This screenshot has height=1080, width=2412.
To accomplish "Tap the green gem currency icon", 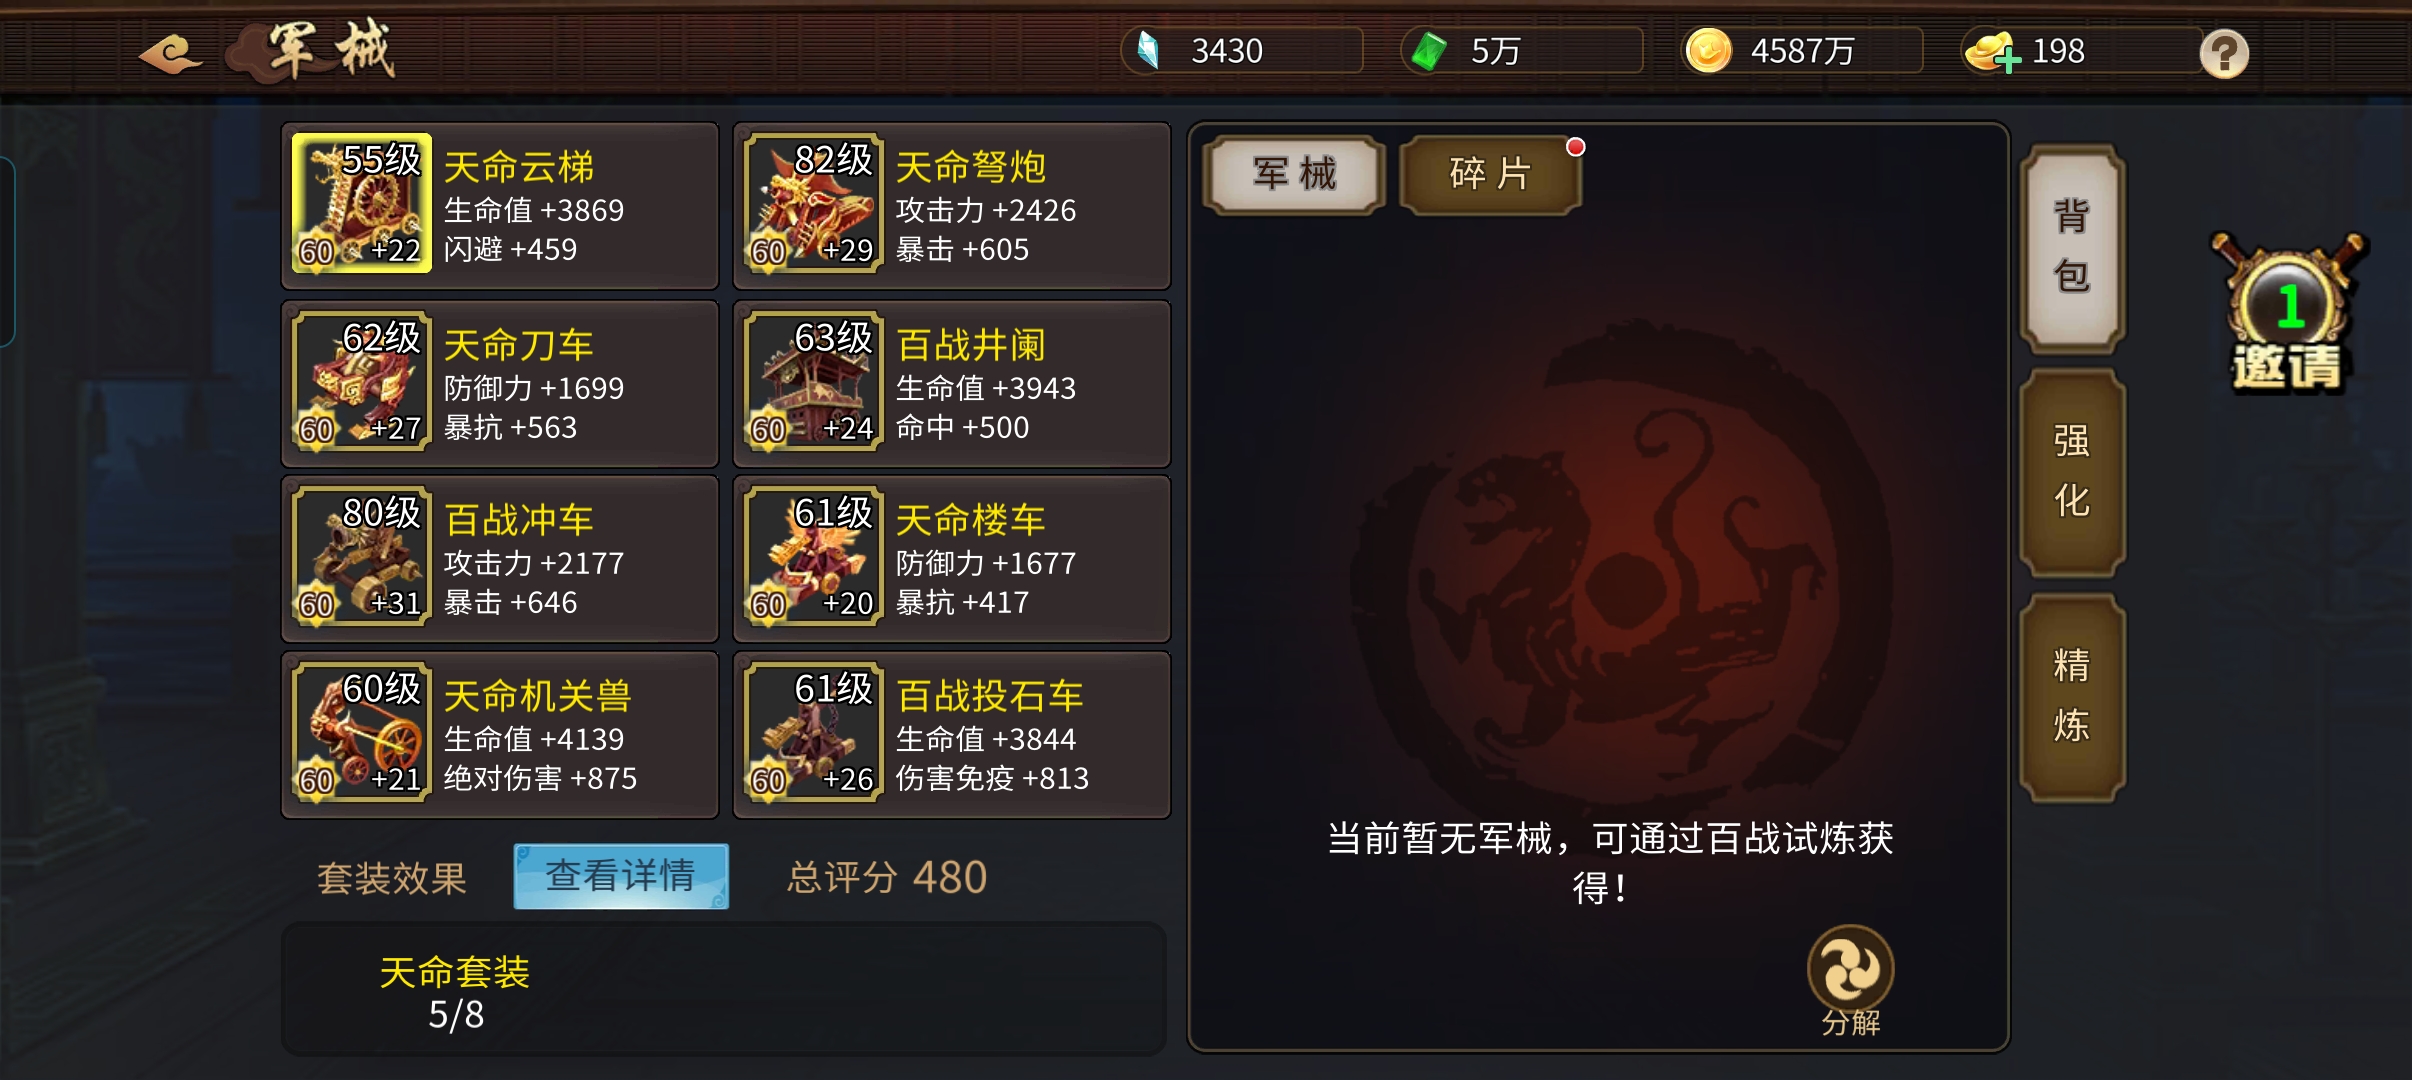I will coord(1429,51).
